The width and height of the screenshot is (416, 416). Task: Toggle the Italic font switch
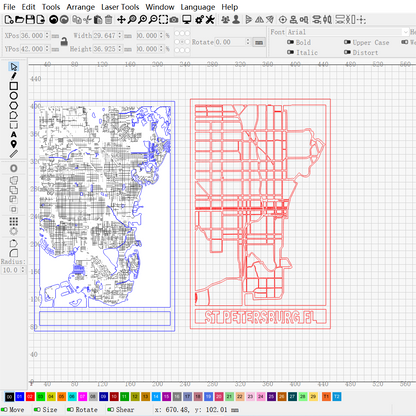(x=290, y=52)
